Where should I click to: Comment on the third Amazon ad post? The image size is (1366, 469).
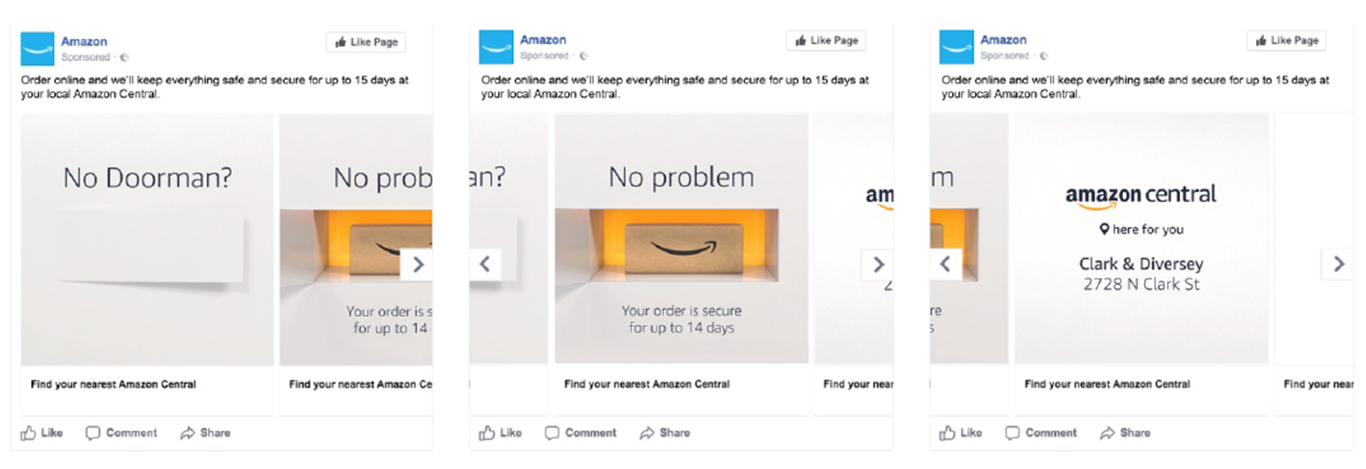coord(1041,433)
